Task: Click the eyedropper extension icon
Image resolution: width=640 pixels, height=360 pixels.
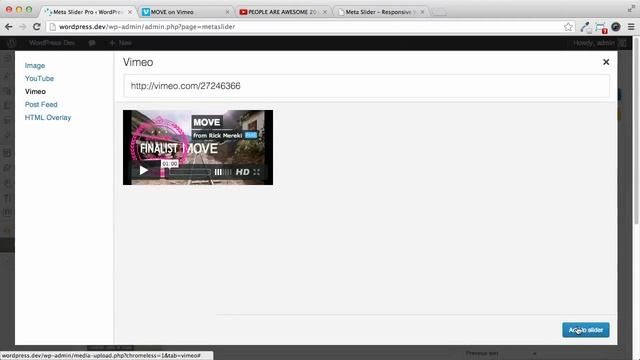Action: tap(585, 27)
